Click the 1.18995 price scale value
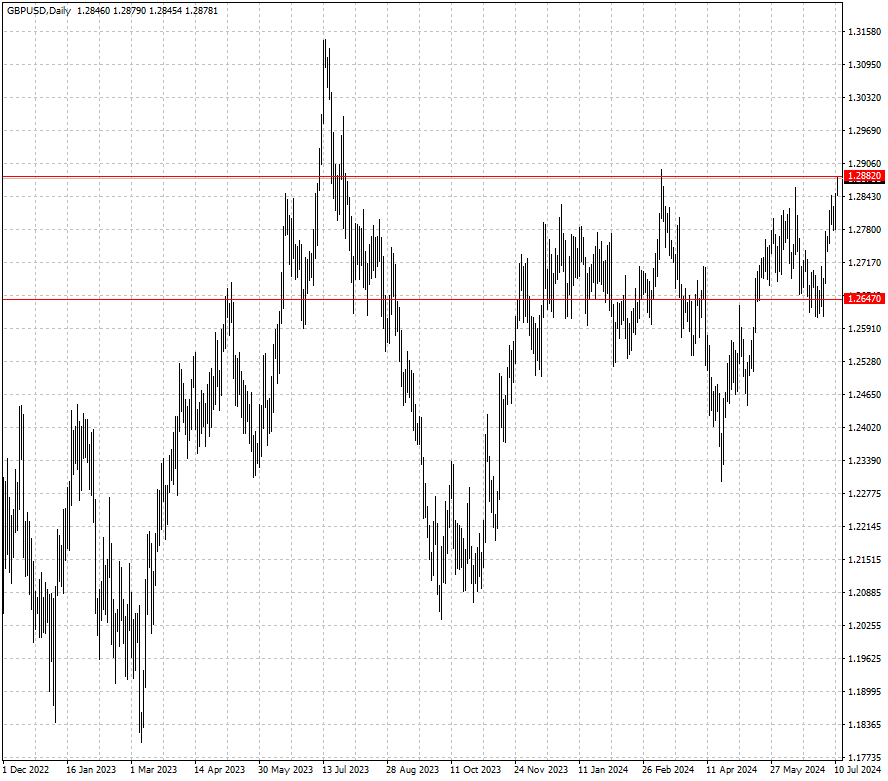This screenshot has width=888, height=781. click(864, 692)
